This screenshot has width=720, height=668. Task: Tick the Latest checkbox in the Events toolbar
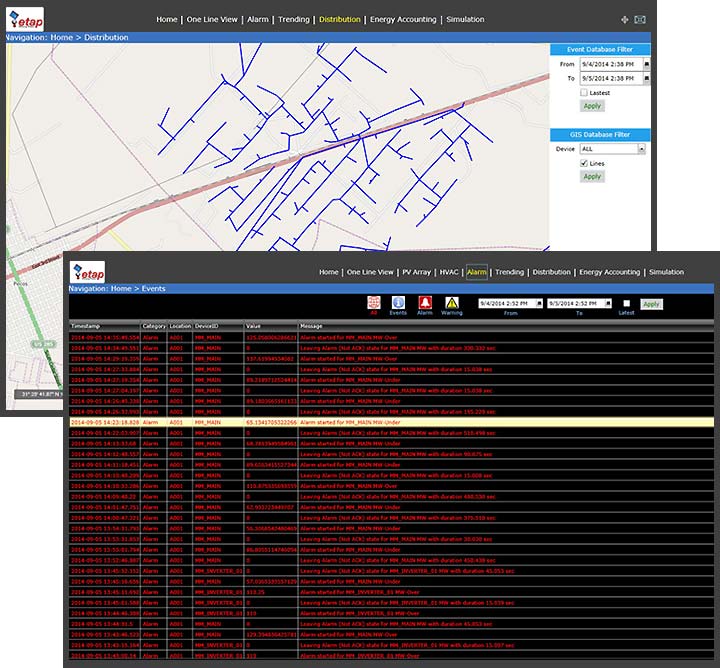627,303
